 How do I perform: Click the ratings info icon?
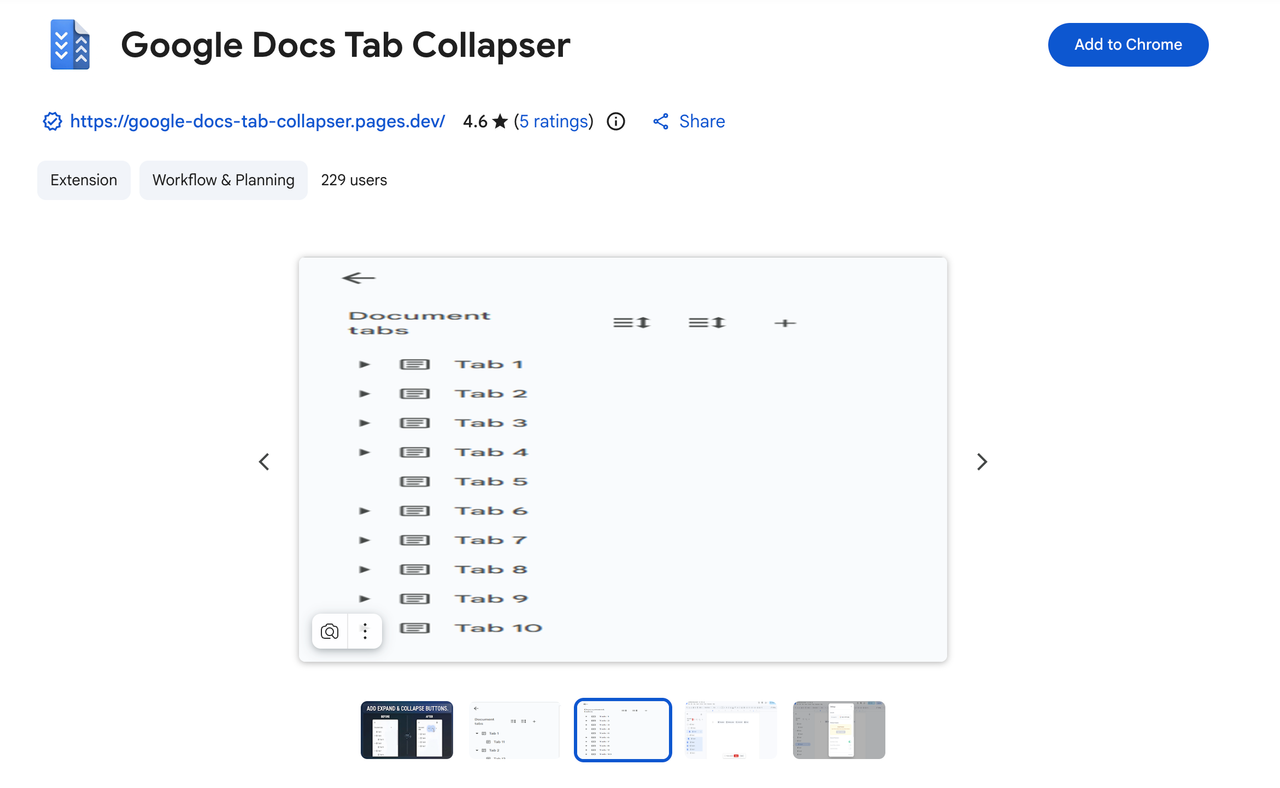[x=616, y=122]
